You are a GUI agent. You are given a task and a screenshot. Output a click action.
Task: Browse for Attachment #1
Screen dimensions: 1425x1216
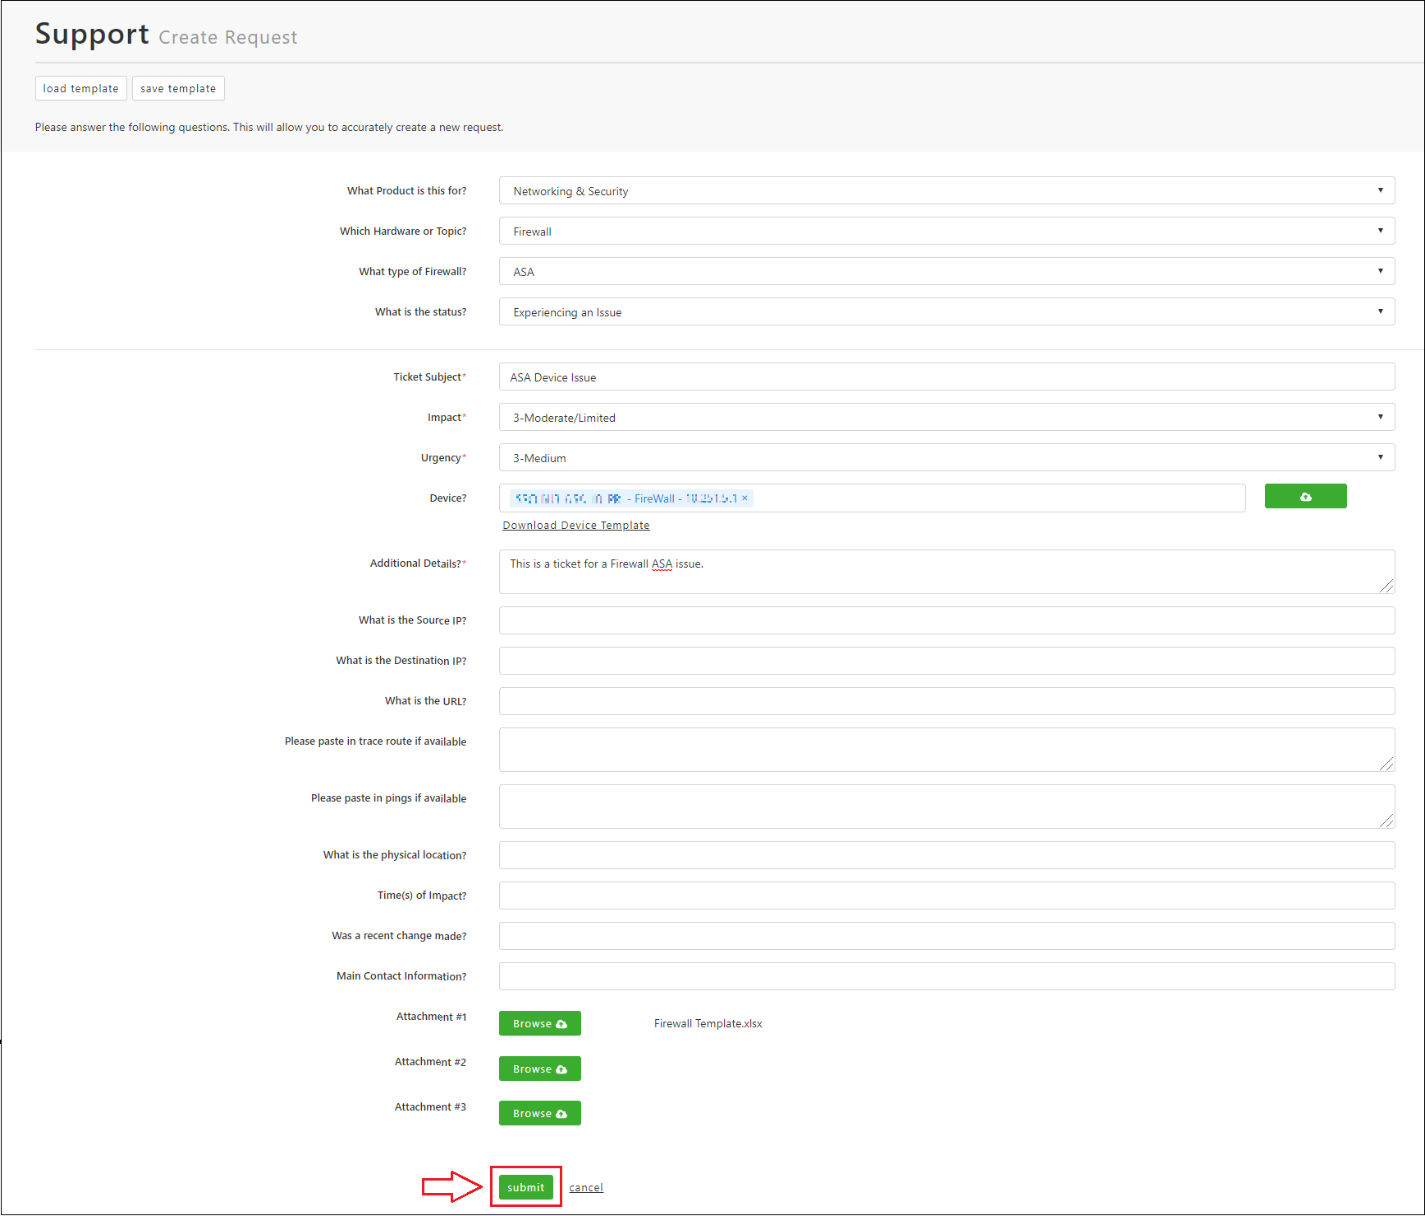pos(540,1023)
